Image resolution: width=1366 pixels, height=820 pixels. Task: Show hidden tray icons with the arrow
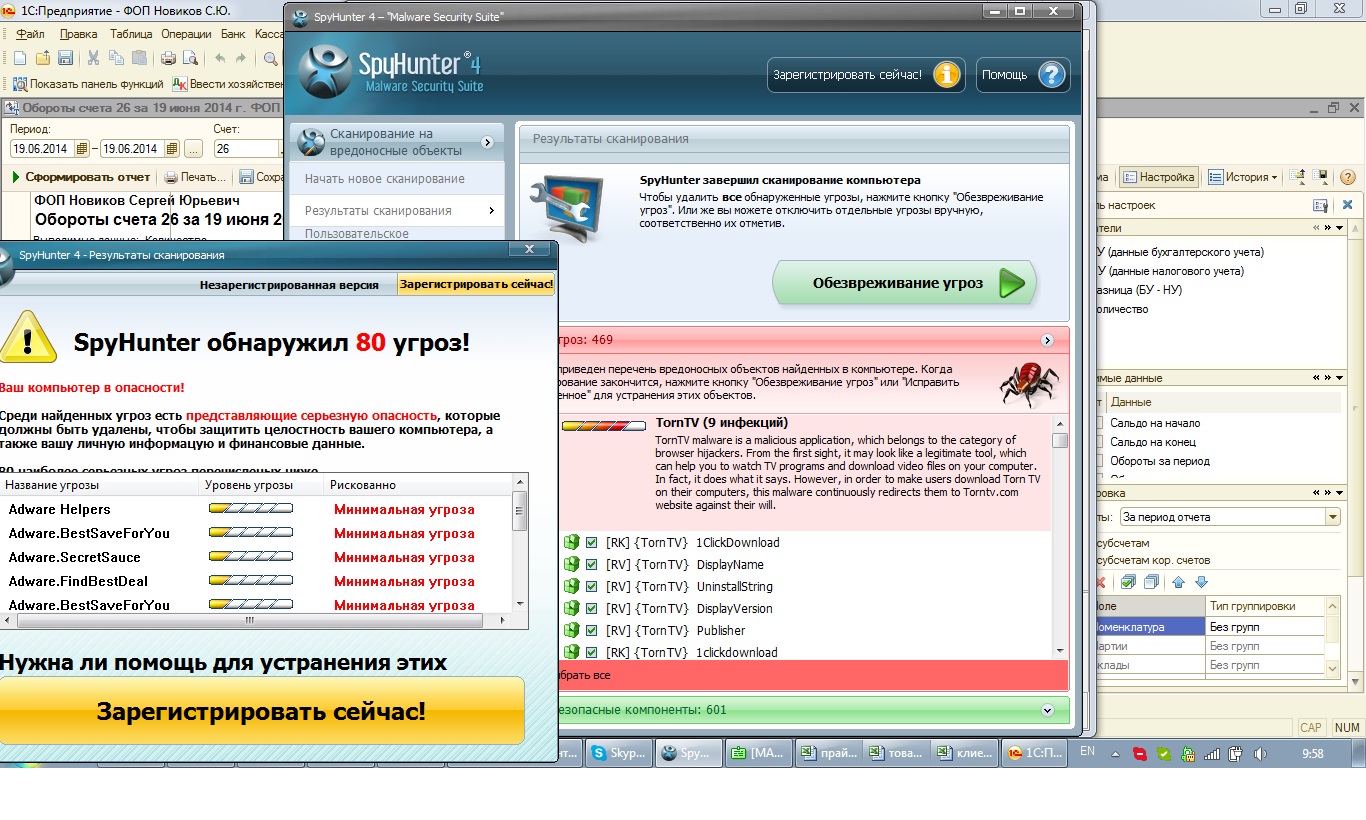pyautogui.click(x=1115, y=755)
